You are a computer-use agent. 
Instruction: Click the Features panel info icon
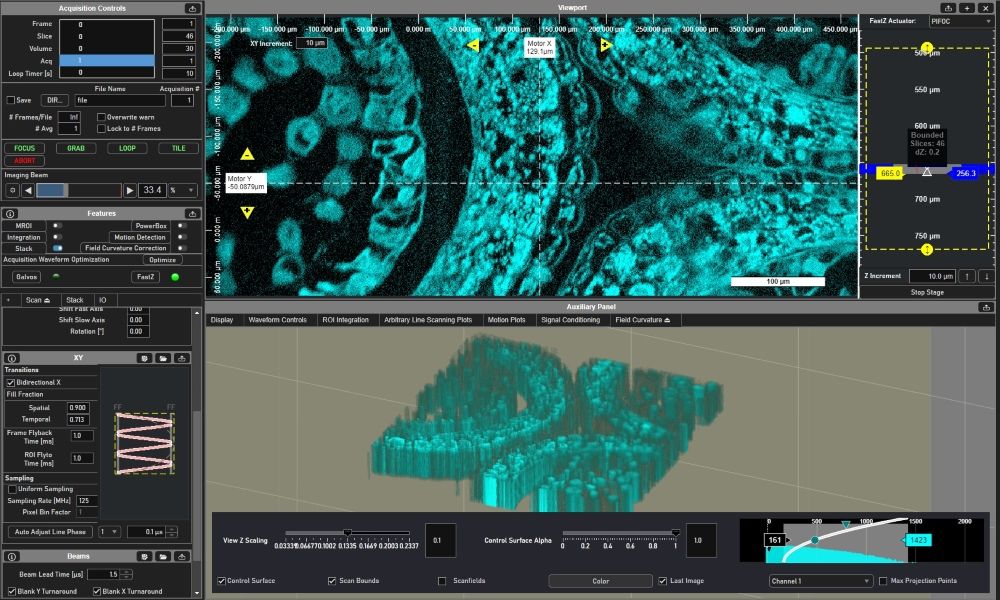[x=11, y=213]
